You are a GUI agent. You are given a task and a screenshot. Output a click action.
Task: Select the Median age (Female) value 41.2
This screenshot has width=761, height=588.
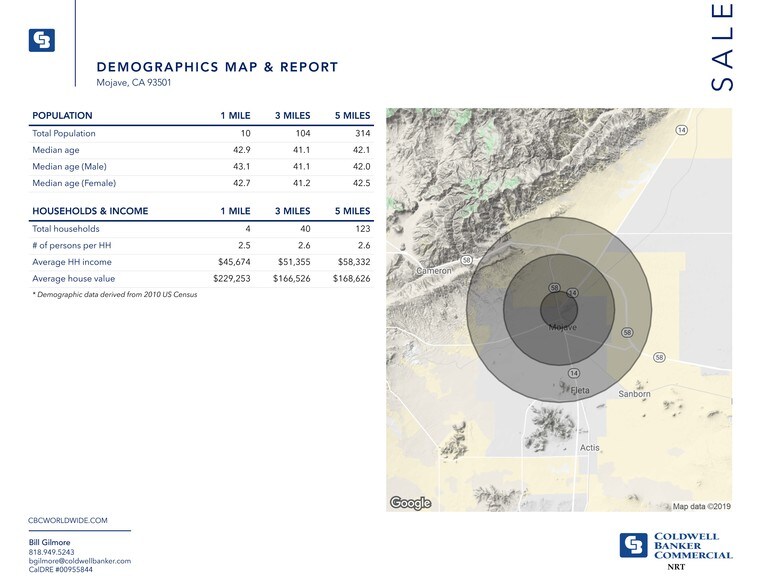click(301, 183)
